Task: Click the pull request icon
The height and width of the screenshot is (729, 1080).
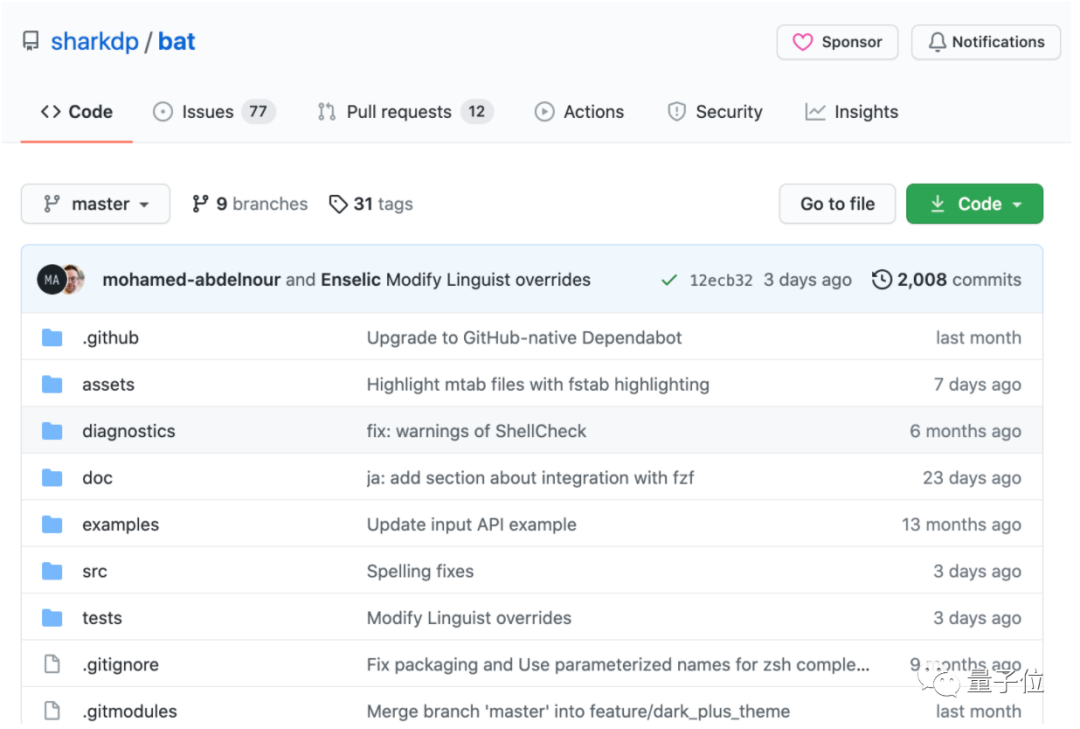Action: tap(326, 112)
